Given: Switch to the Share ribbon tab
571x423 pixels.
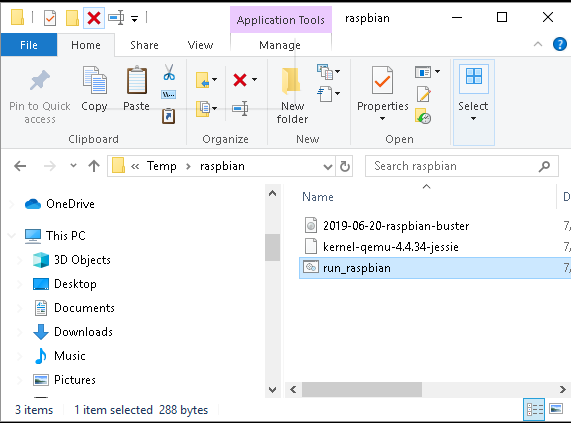Looking at the screenshot, I should pos(144,45).
